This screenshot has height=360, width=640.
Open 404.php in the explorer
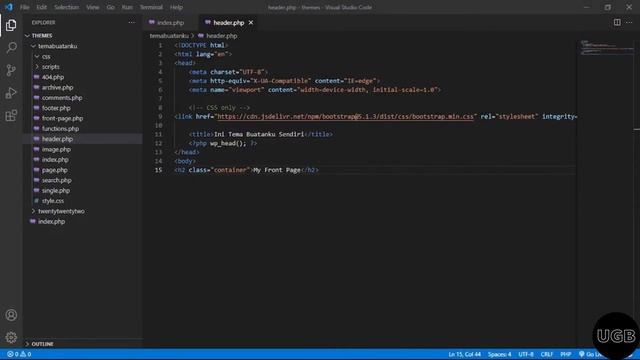click(x=53, y=77)
